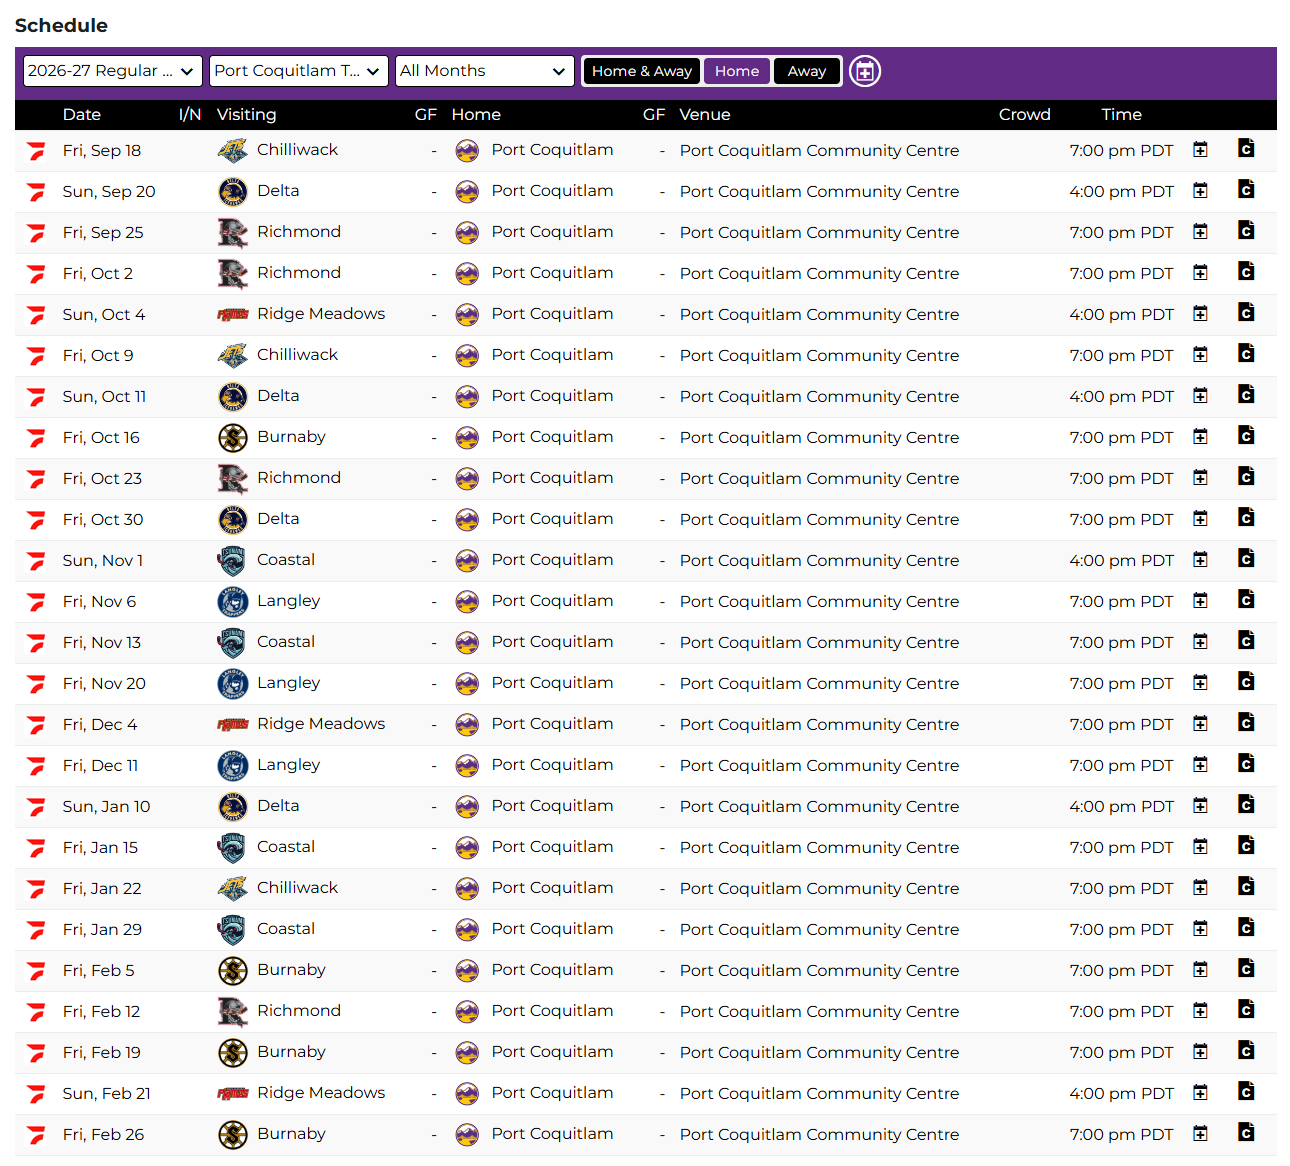Viewport: 1290px width, 1166px height.
Task: Click the Crowd column header
Action: pos(1025,115)
